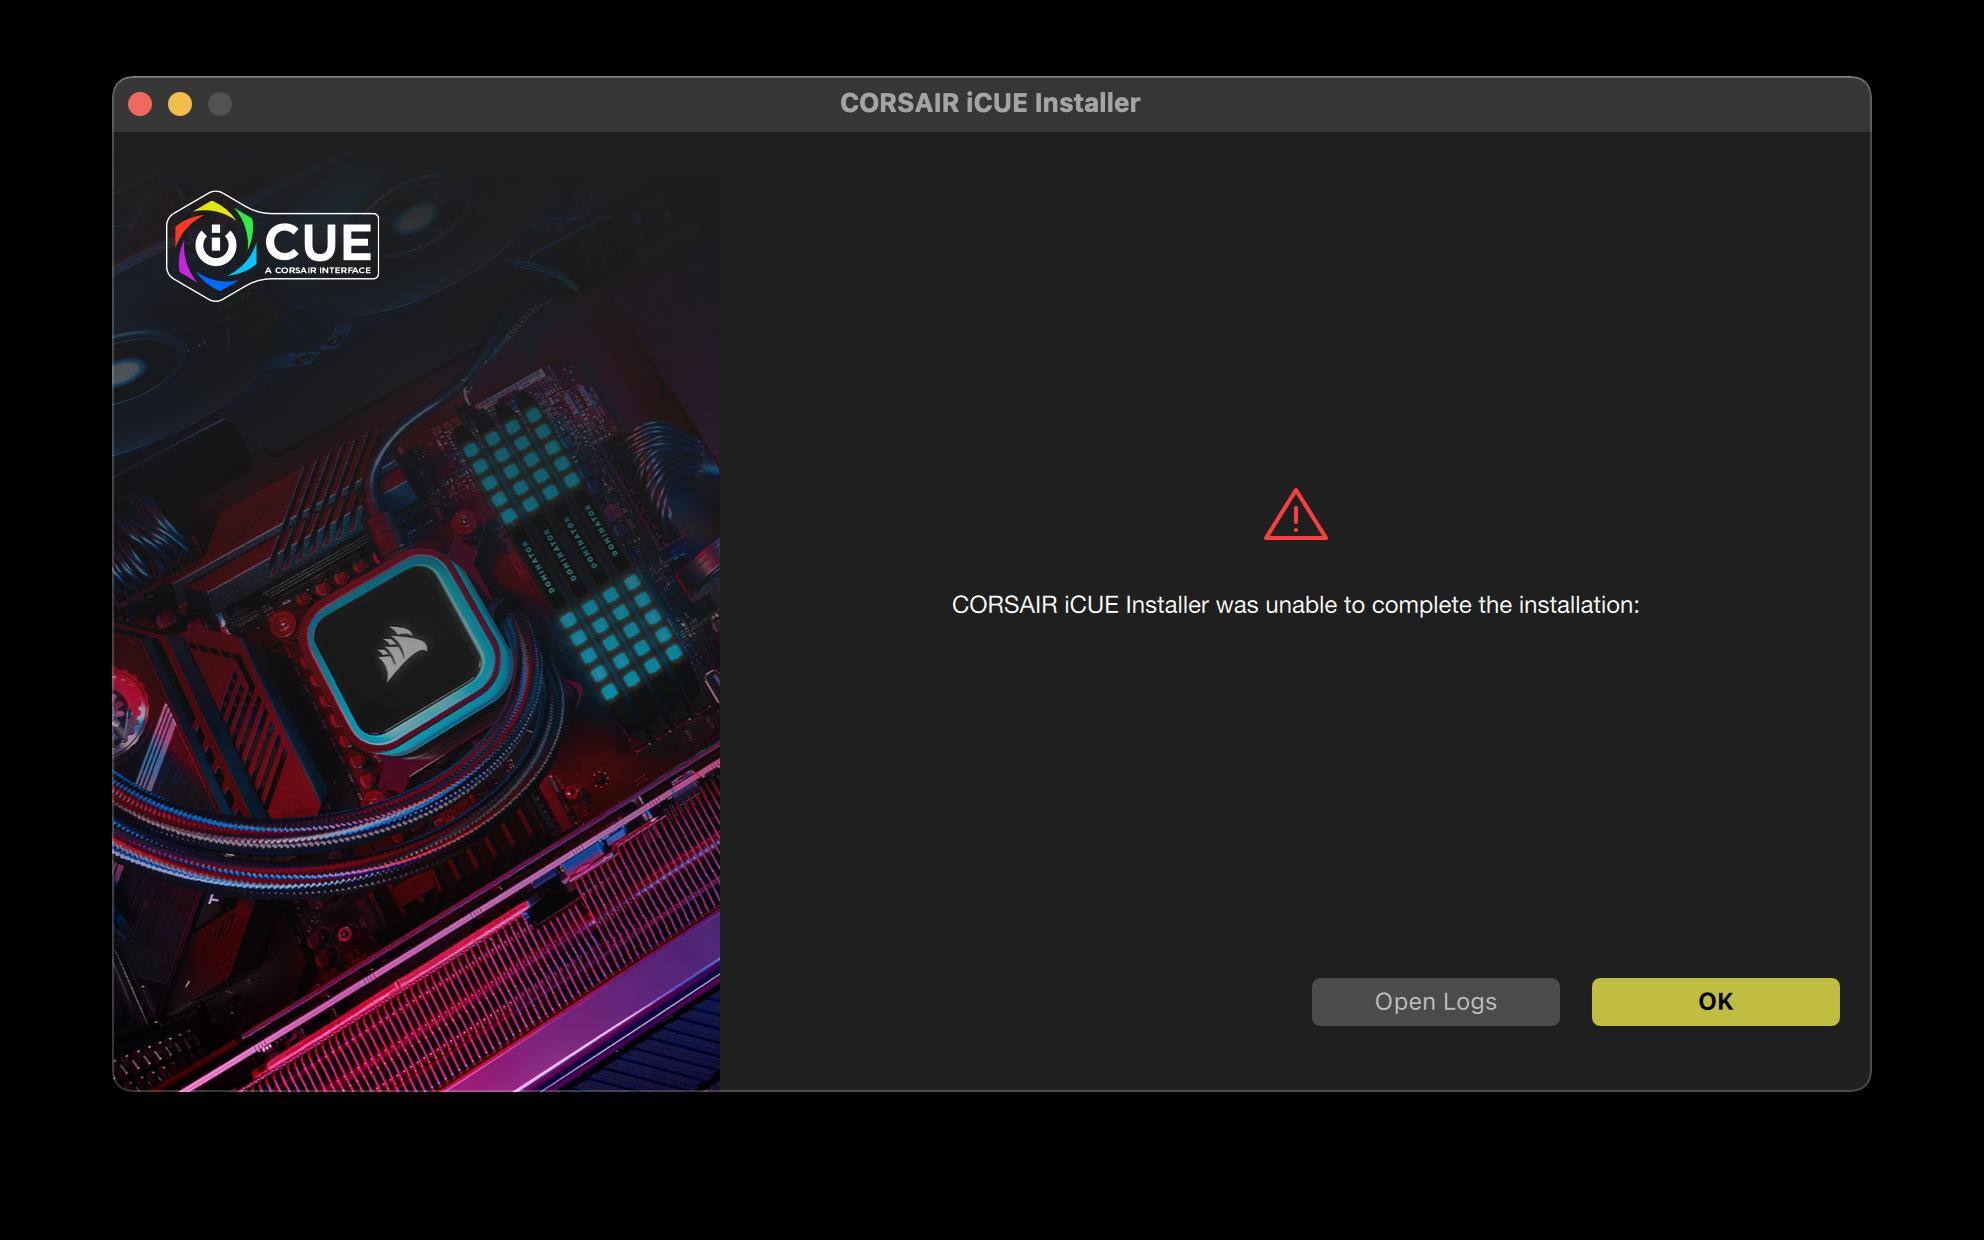Close the installer with red button

[140, 104]
